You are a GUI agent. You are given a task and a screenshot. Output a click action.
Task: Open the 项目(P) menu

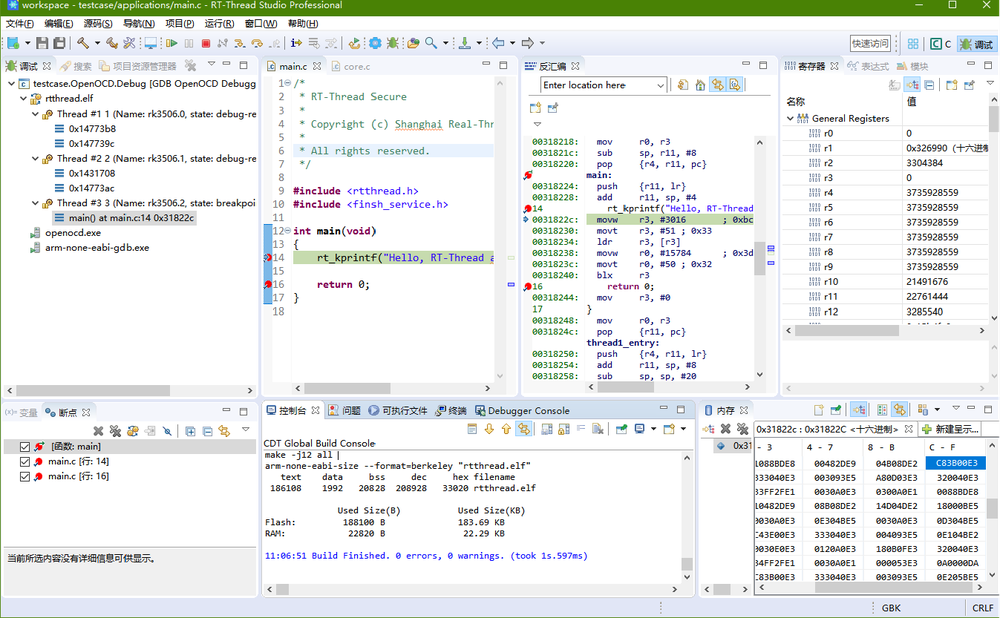tap(179, 24)
